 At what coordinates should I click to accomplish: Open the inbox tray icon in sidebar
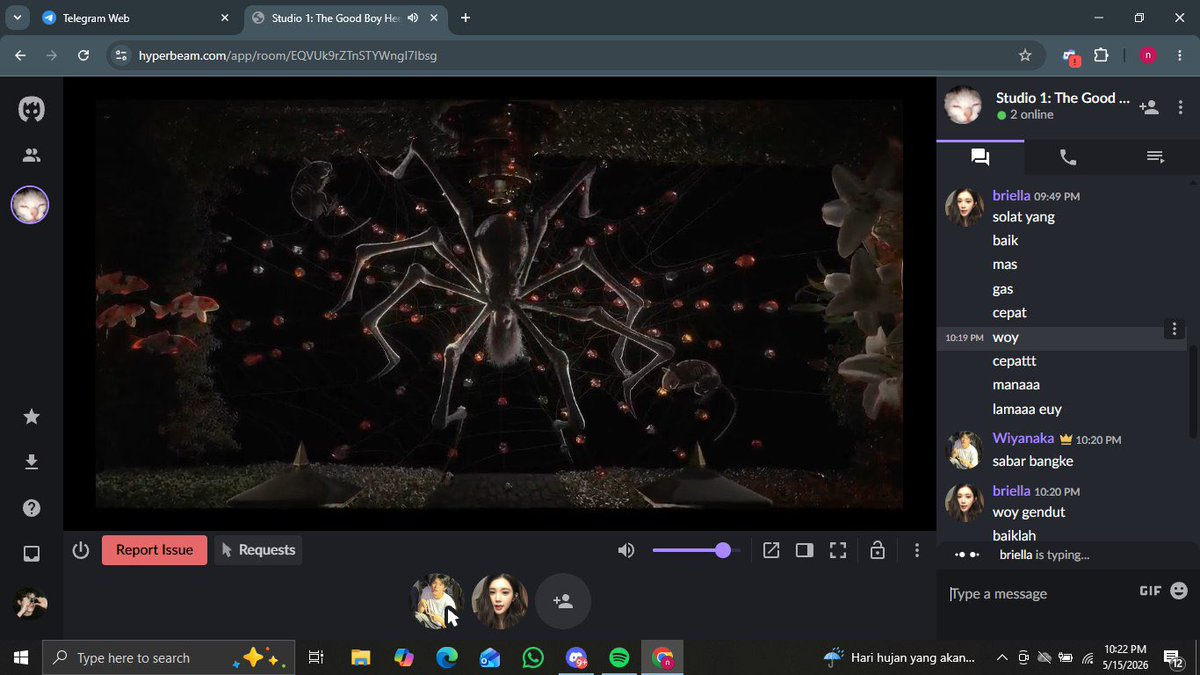[31, 553]
